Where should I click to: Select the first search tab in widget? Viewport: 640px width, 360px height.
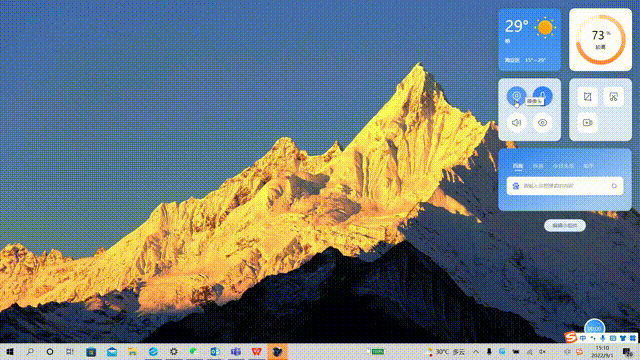[518, 166]
